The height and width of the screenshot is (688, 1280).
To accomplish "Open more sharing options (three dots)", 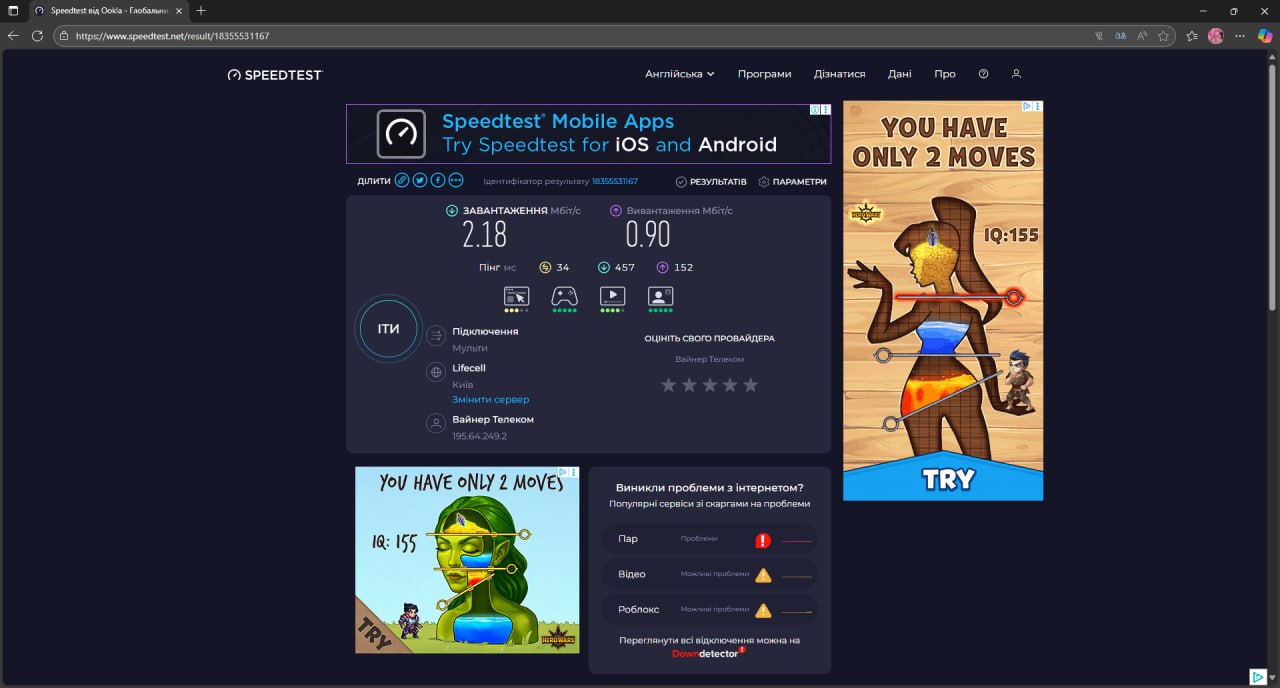I will click(456, 181).
